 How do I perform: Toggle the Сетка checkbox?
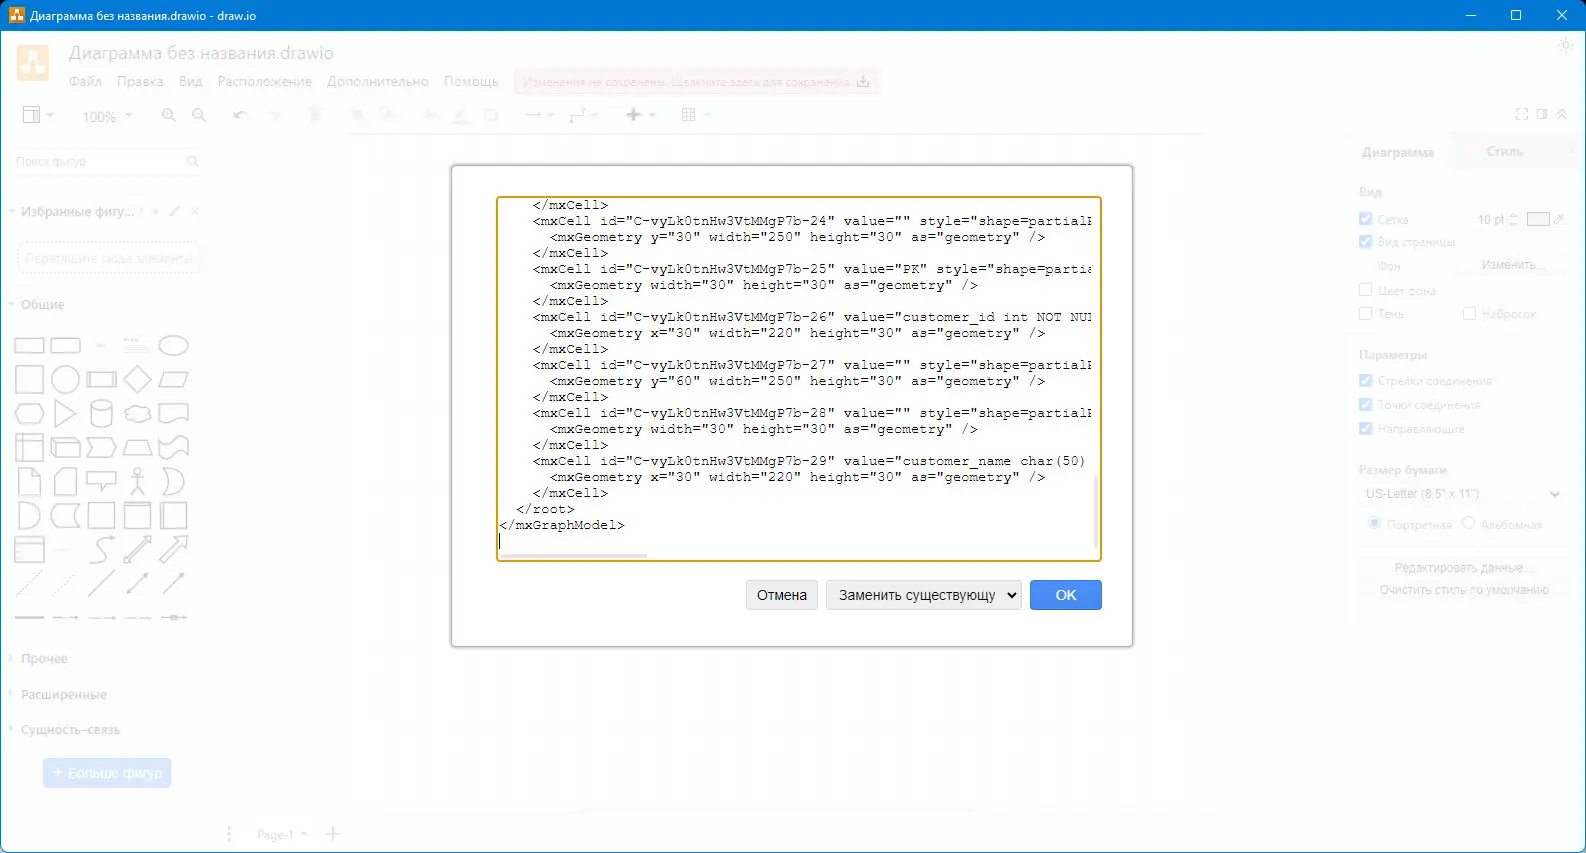pyautogui.click(x=1365, y=219)
